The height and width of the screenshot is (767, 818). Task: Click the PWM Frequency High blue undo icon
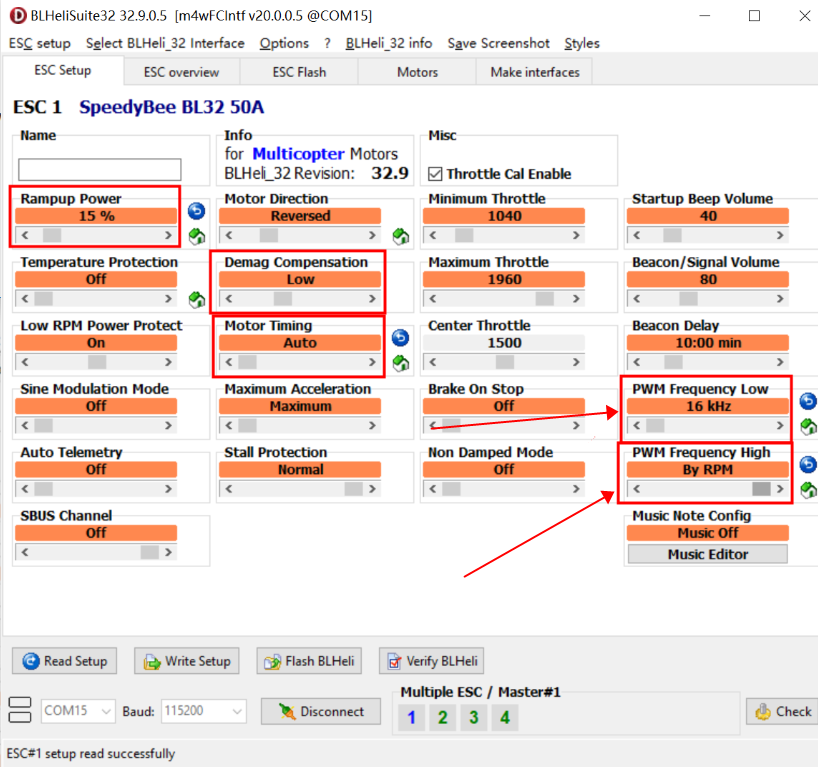coord(808,464)
